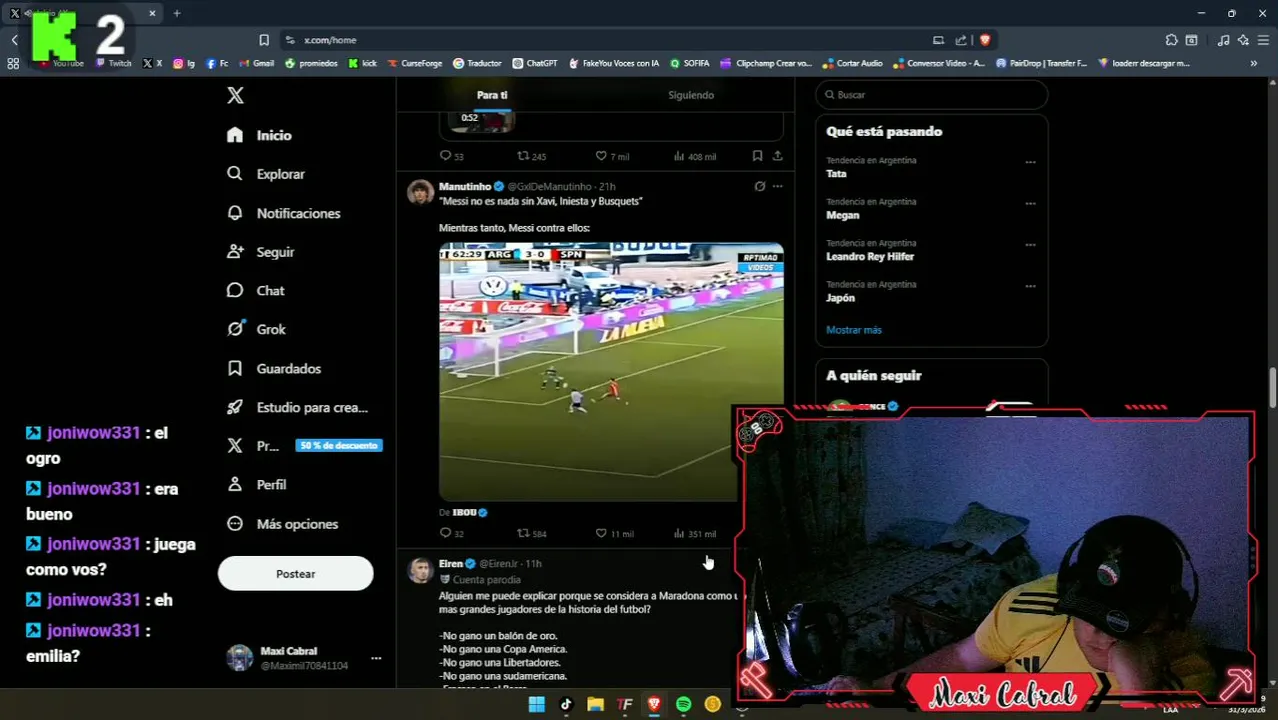Open Leandro Rey Hilfer trending topic
The image size is (1278, 720).
click(x=870, y=256)
